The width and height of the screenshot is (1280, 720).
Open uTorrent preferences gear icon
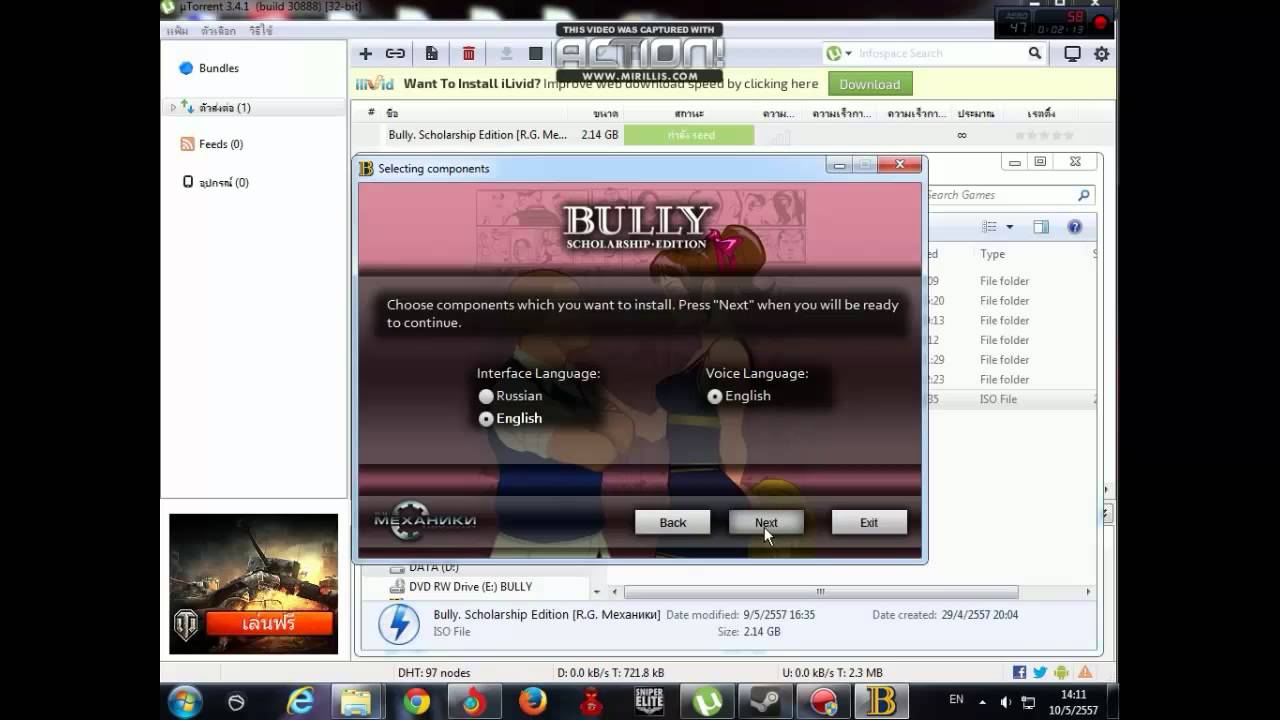(x=1102, y=54)
